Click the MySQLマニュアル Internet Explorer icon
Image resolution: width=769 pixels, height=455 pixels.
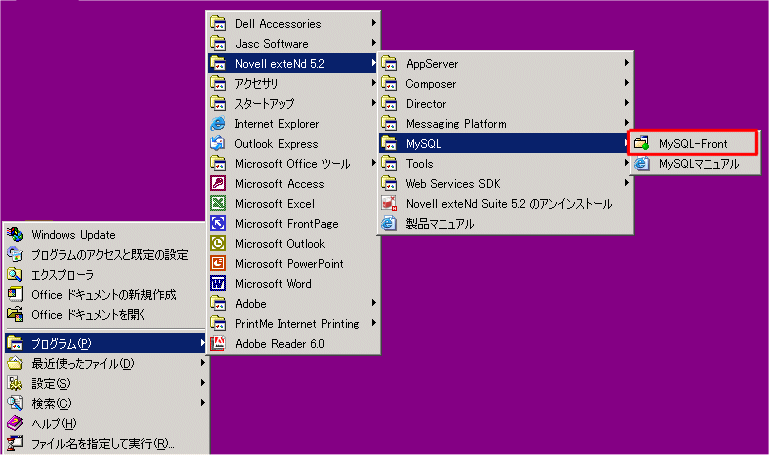(641, 164)
